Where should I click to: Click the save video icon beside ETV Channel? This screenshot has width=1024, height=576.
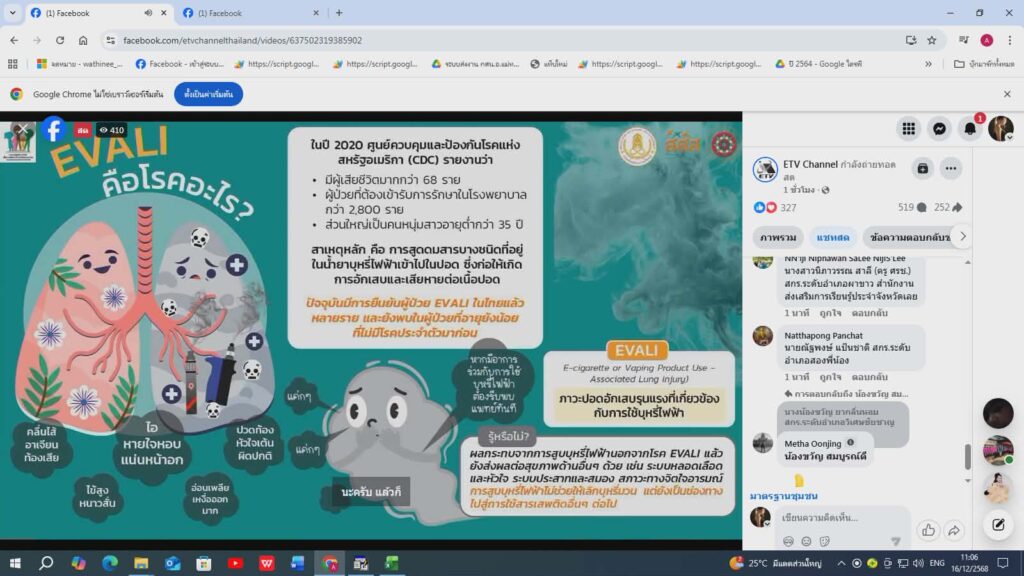pyautogui.click(x=922, y=168)
